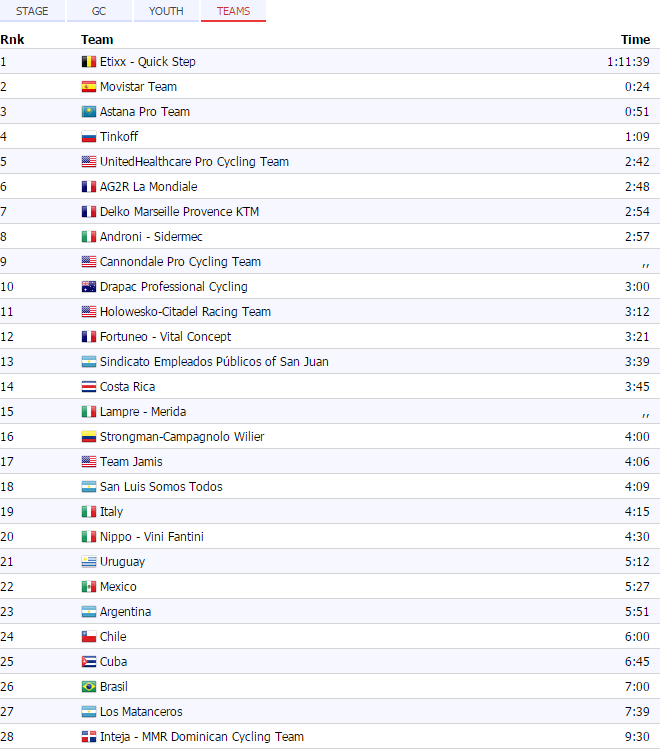This screenshot has height=751, width=662.
Task: Click the US flag beside Holowesko-Citadel
Action: tap(89, 312)
